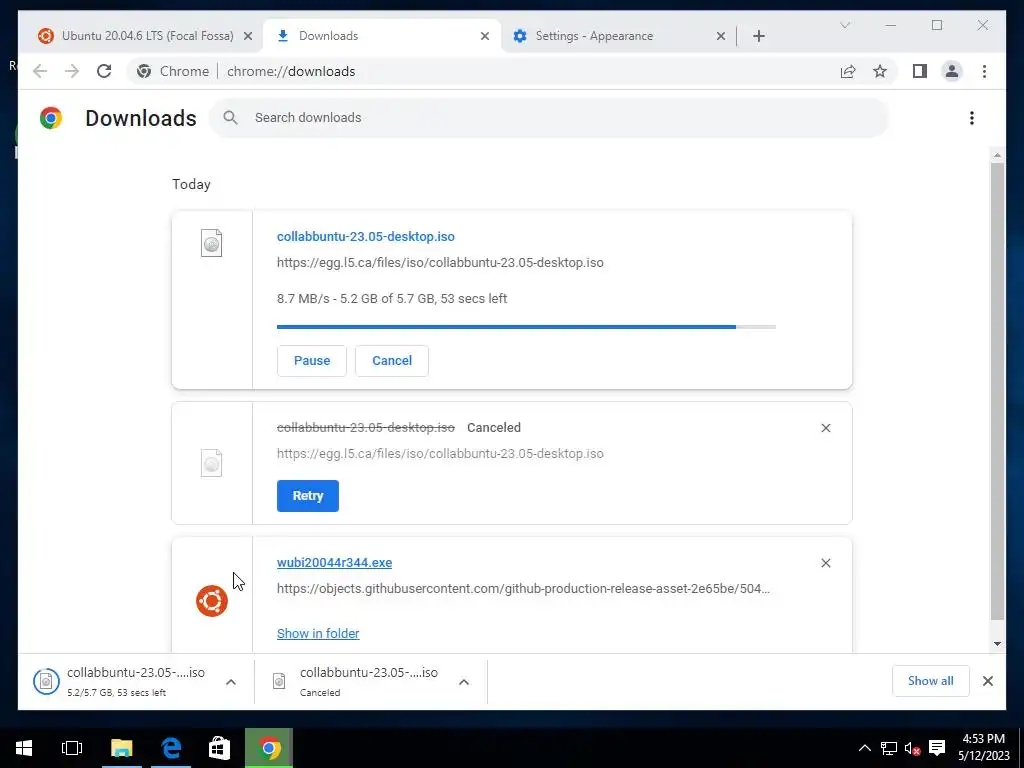The height and width of the screenshot is (768, 1024).
Task: Open the Windows Start menu
Action: pyautogui.click(x=24, y=748)
